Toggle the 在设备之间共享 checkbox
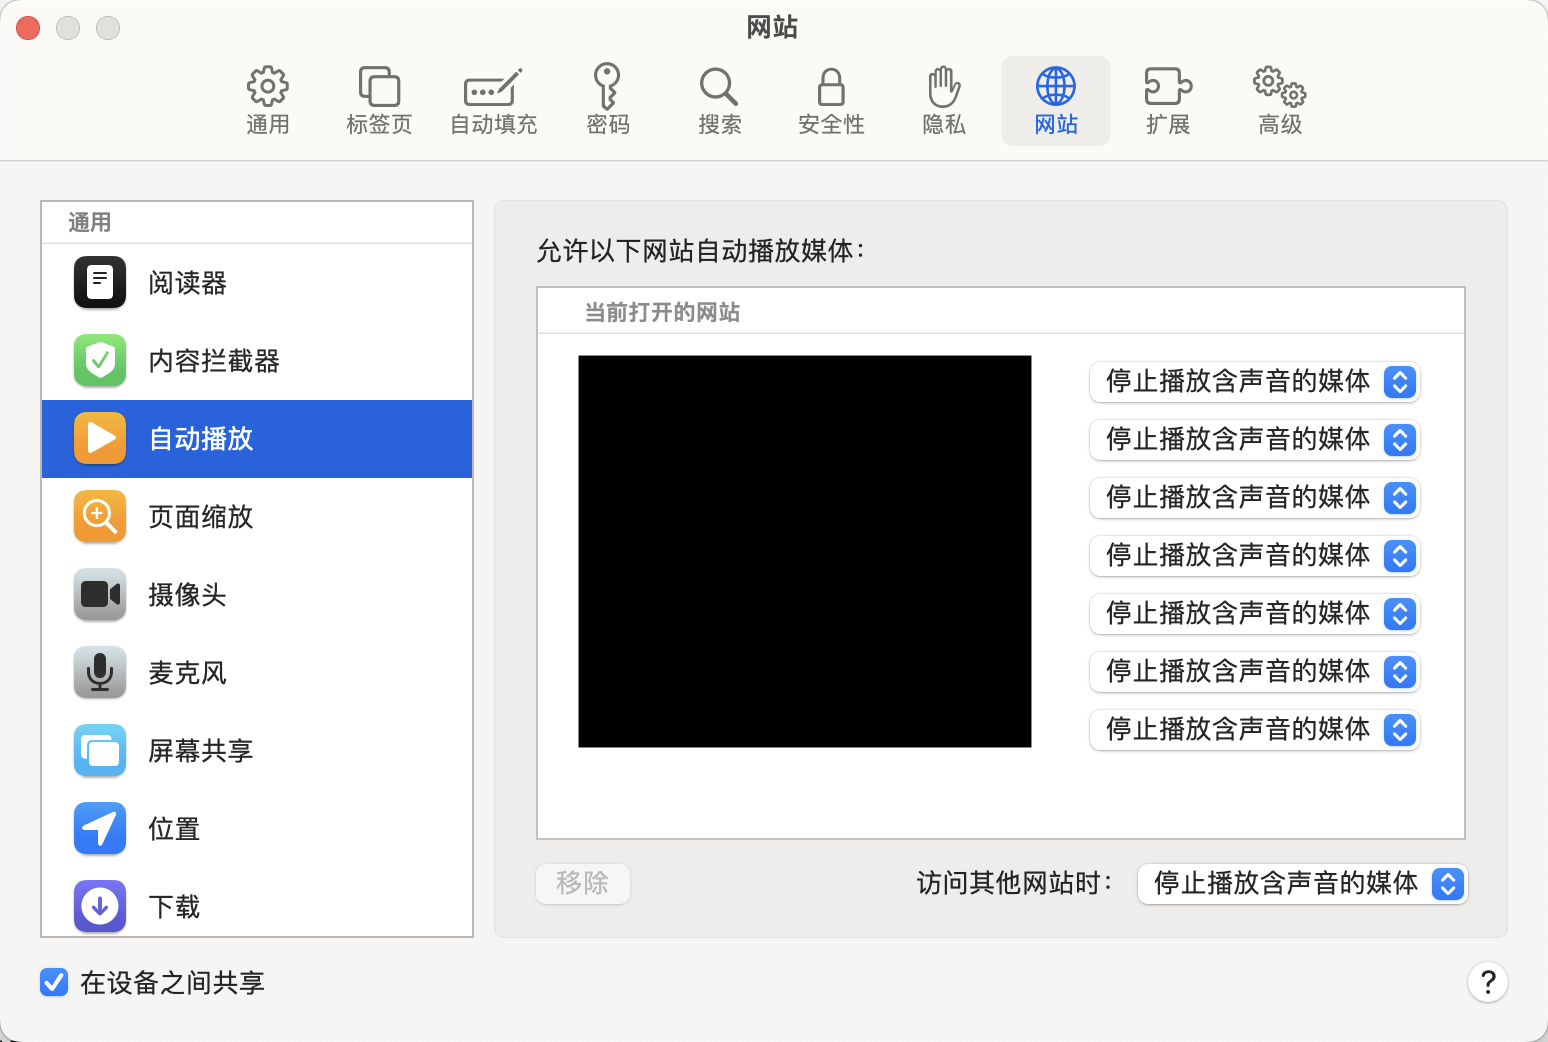The width and height of the screenshot is (1548, 1042). [x=54, y=983]
